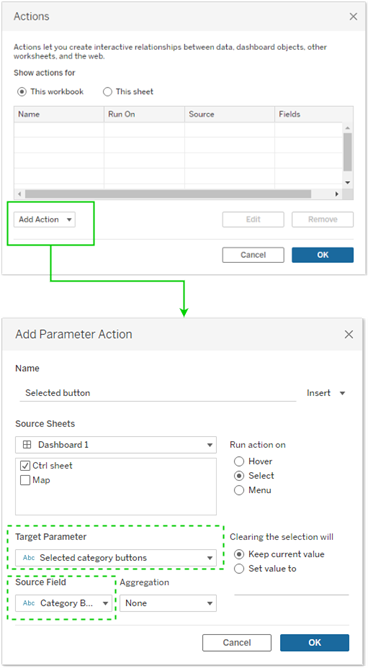368x668 pixels.
Task: Click the vertical scrollbar down arrow
Action: point(348,182)
